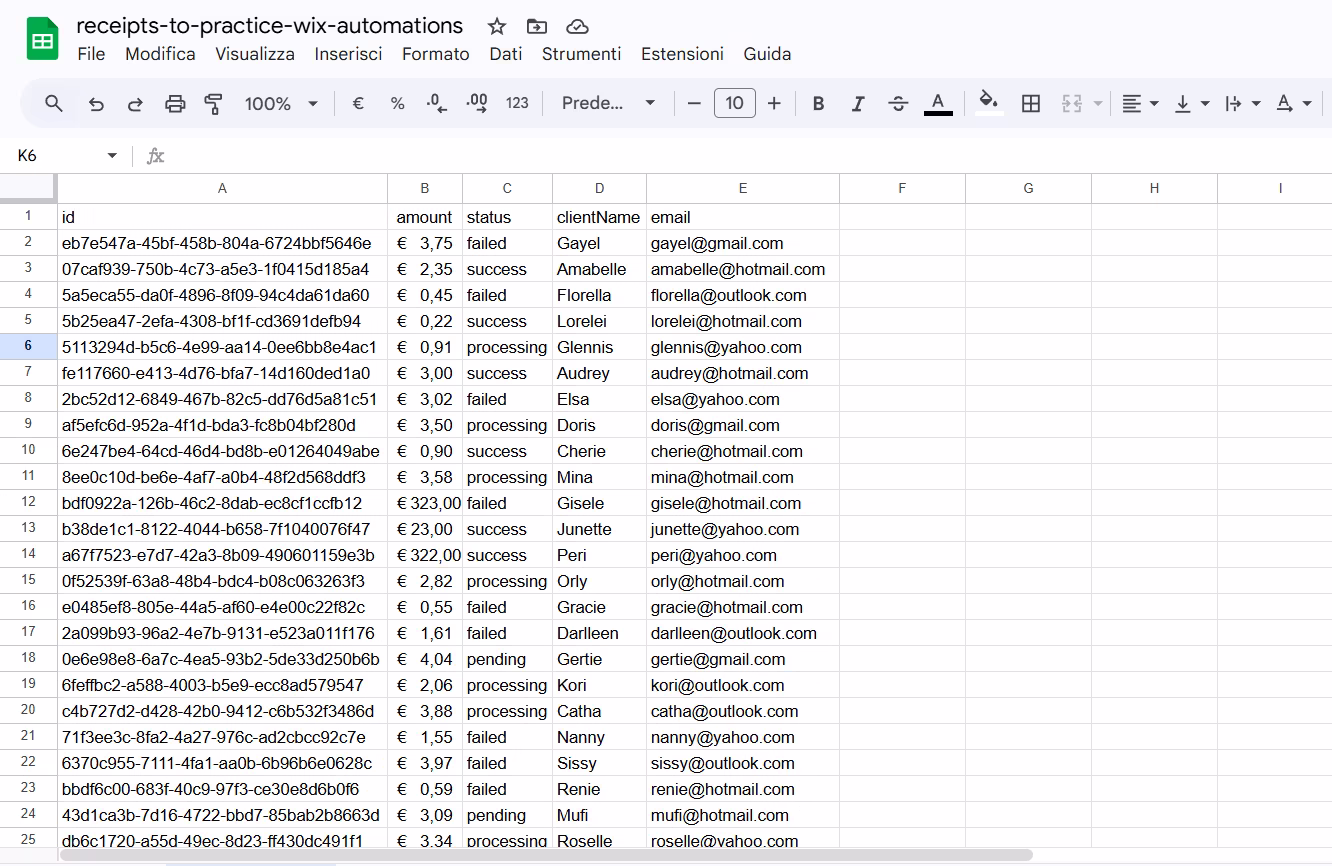Open the zoom 100% dropdown
The image size is (1332, 866).
pos(281,103)
